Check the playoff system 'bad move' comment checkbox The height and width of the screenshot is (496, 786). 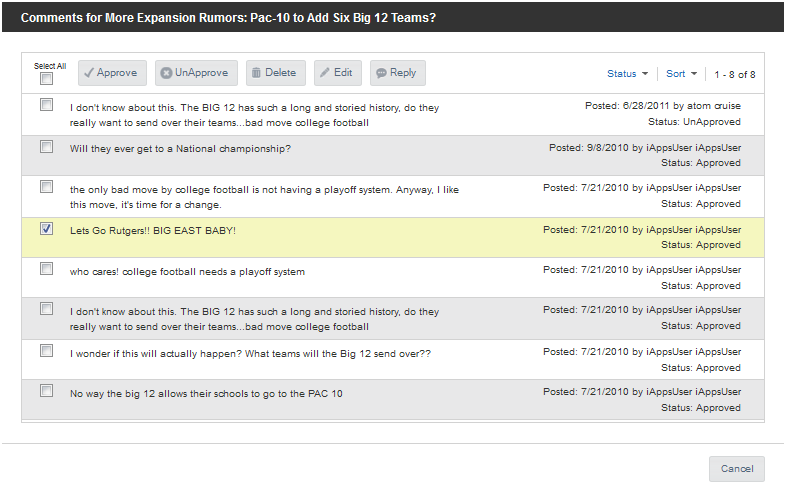[47, 187]
